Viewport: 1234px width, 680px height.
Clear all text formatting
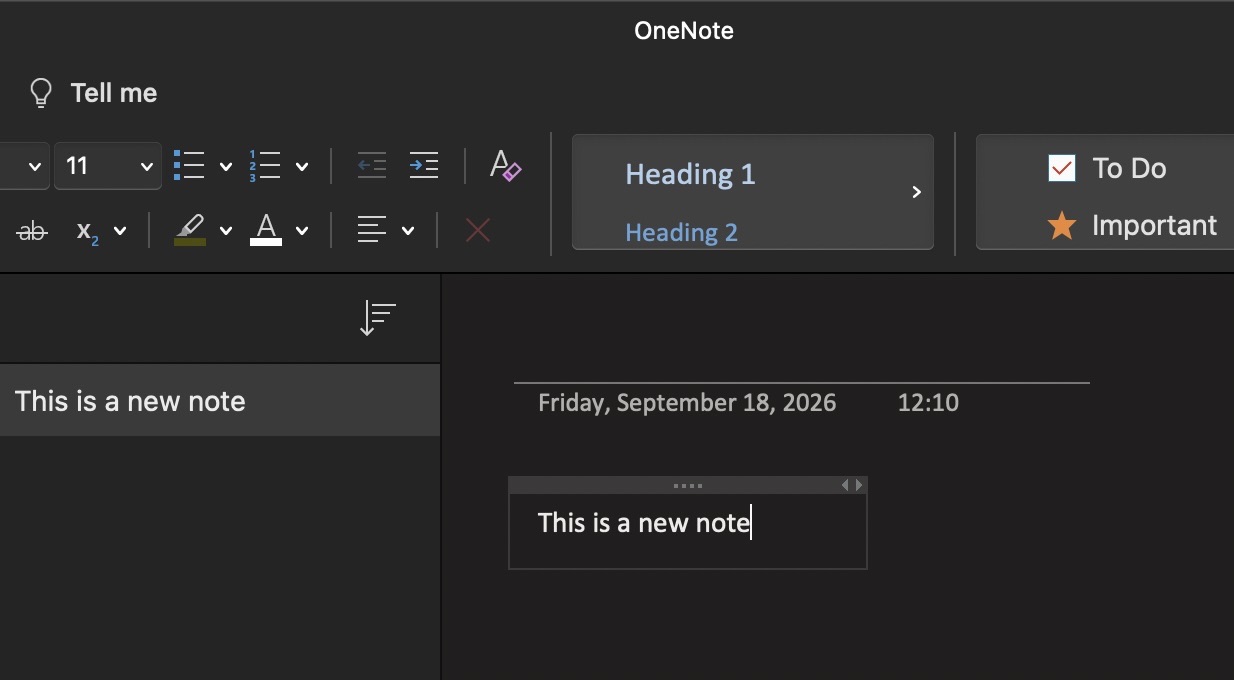click(x=505, y=165)
